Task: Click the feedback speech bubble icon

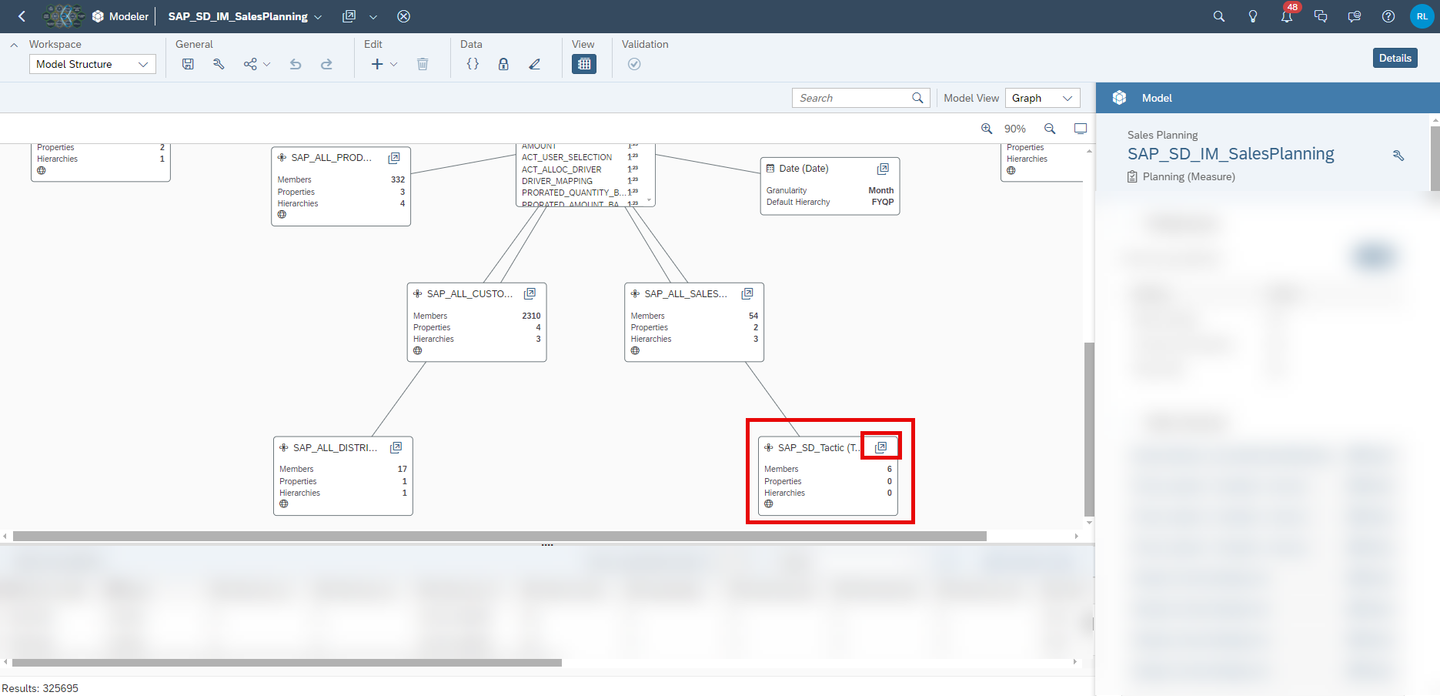Action: 1354,16
